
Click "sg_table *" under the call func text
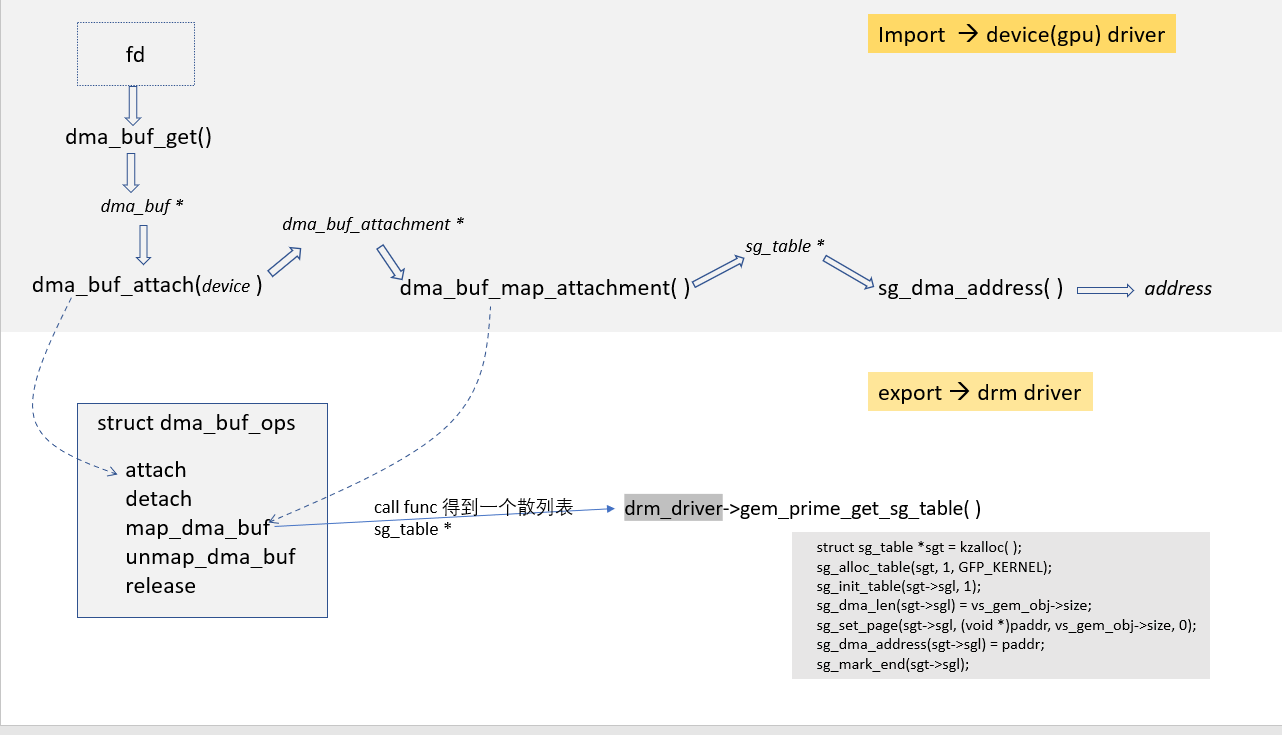click(x=412, y=529)
